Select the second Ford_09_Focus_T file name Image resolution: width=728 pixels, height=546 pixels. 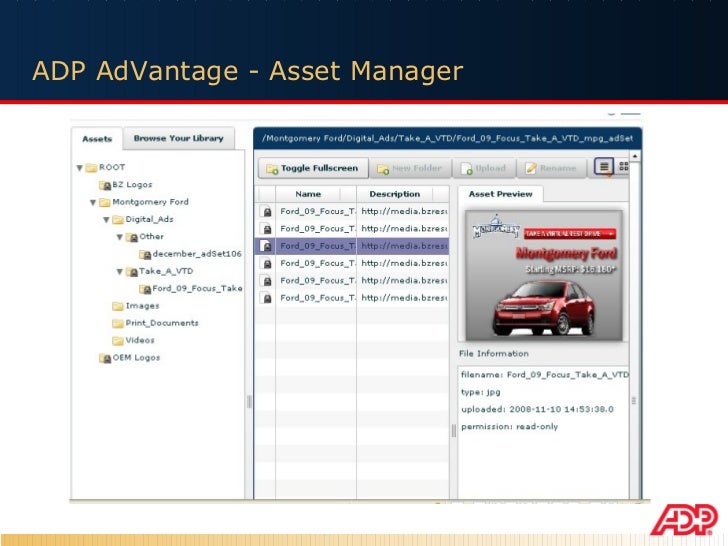[x=318, y=228]
